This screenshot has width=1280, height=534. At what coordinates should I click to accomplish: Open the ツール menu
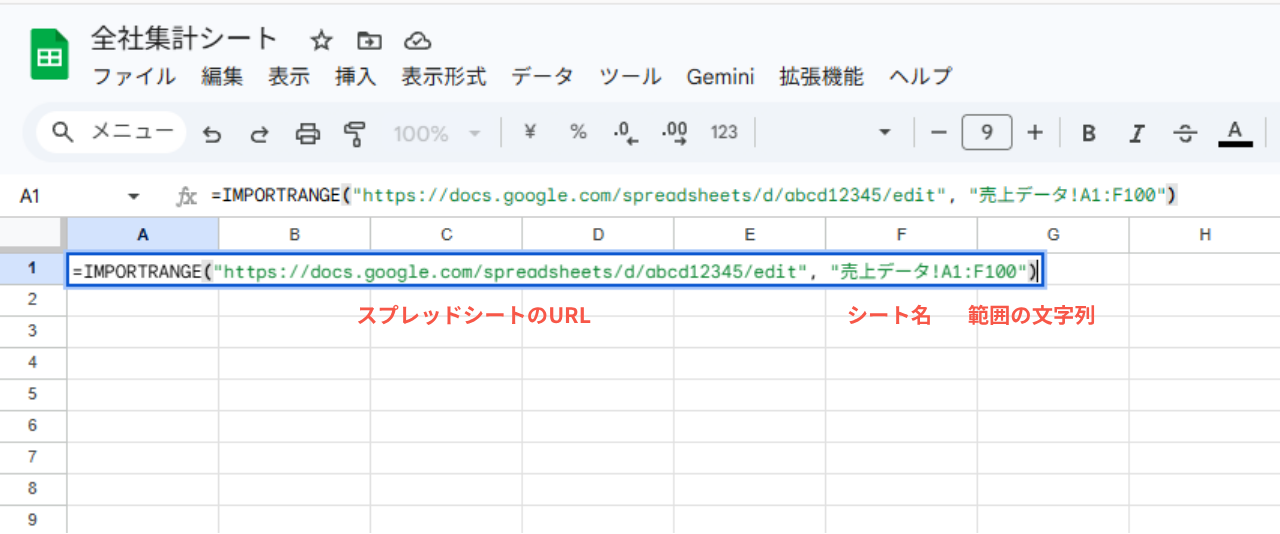630,76
